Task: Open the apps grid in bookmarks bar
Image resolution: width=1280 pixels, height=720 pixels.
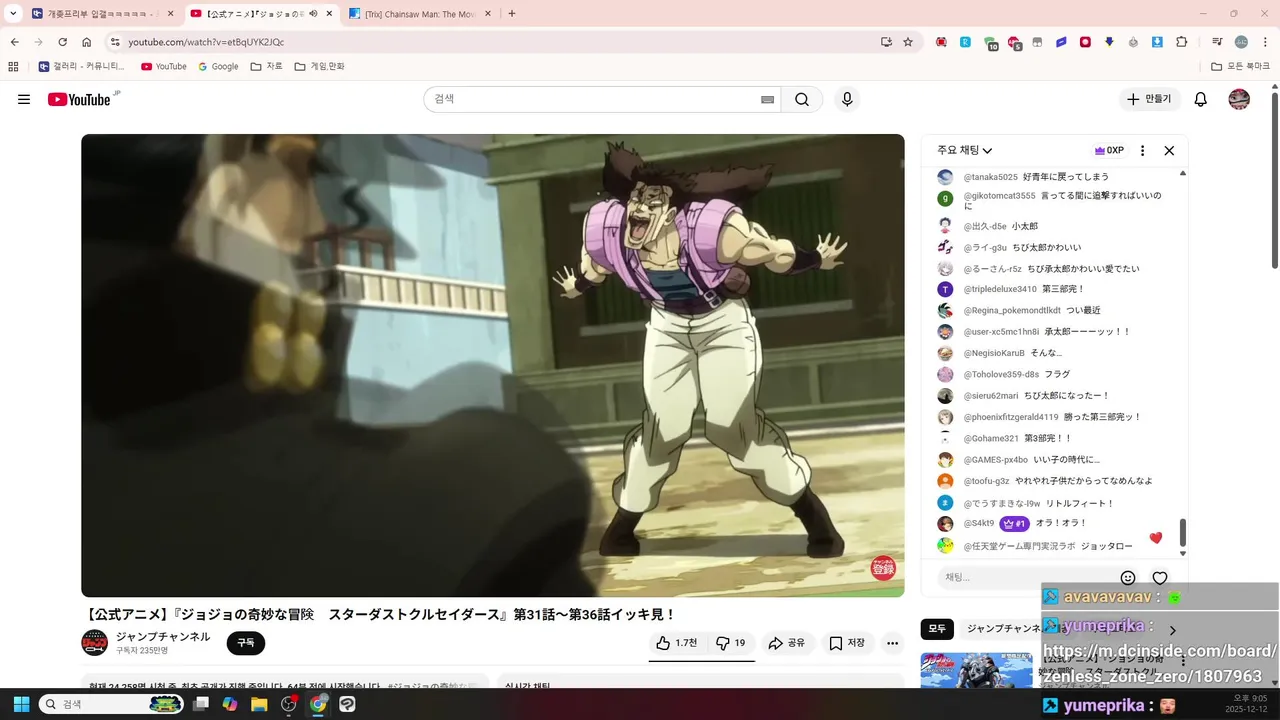Action: tap(13, 66)
